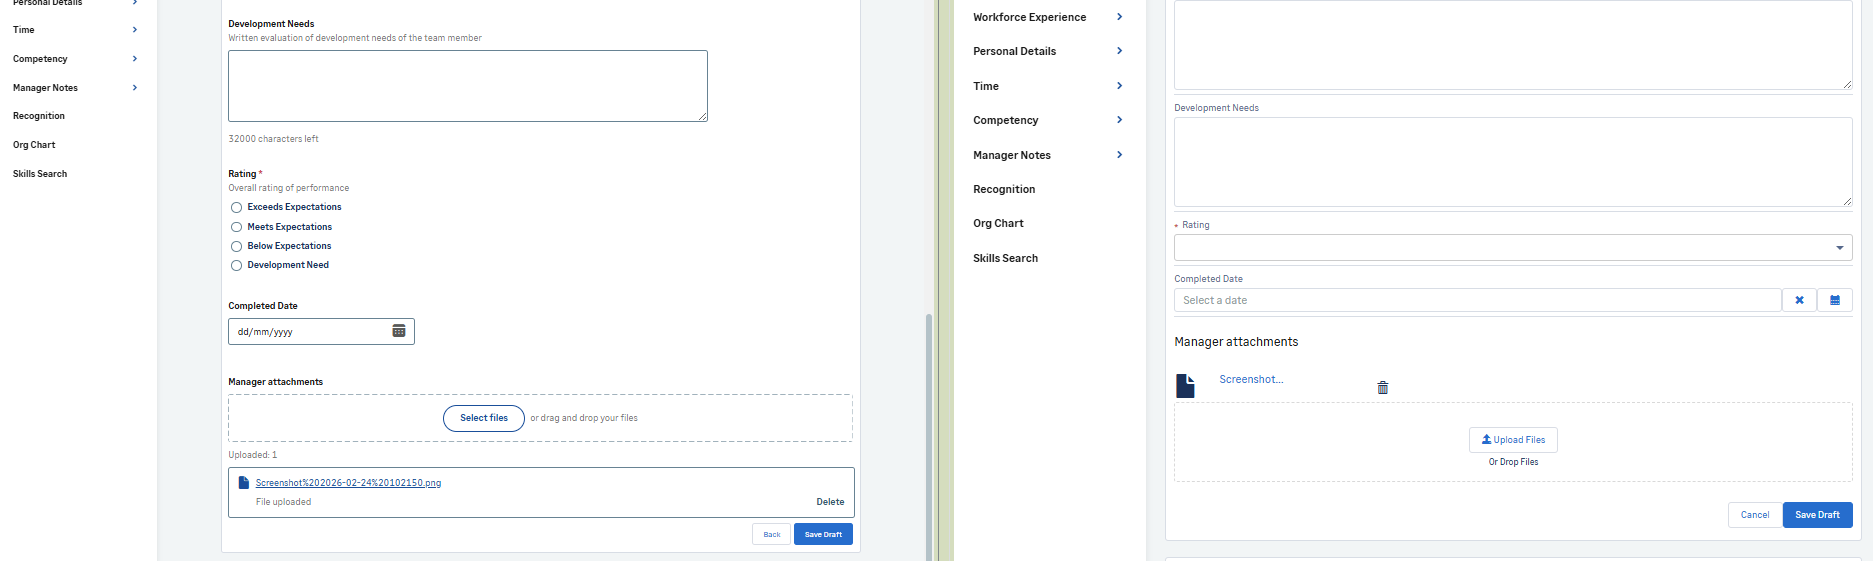Expand Time chevron in left sidebar

[x=135, y=30]
